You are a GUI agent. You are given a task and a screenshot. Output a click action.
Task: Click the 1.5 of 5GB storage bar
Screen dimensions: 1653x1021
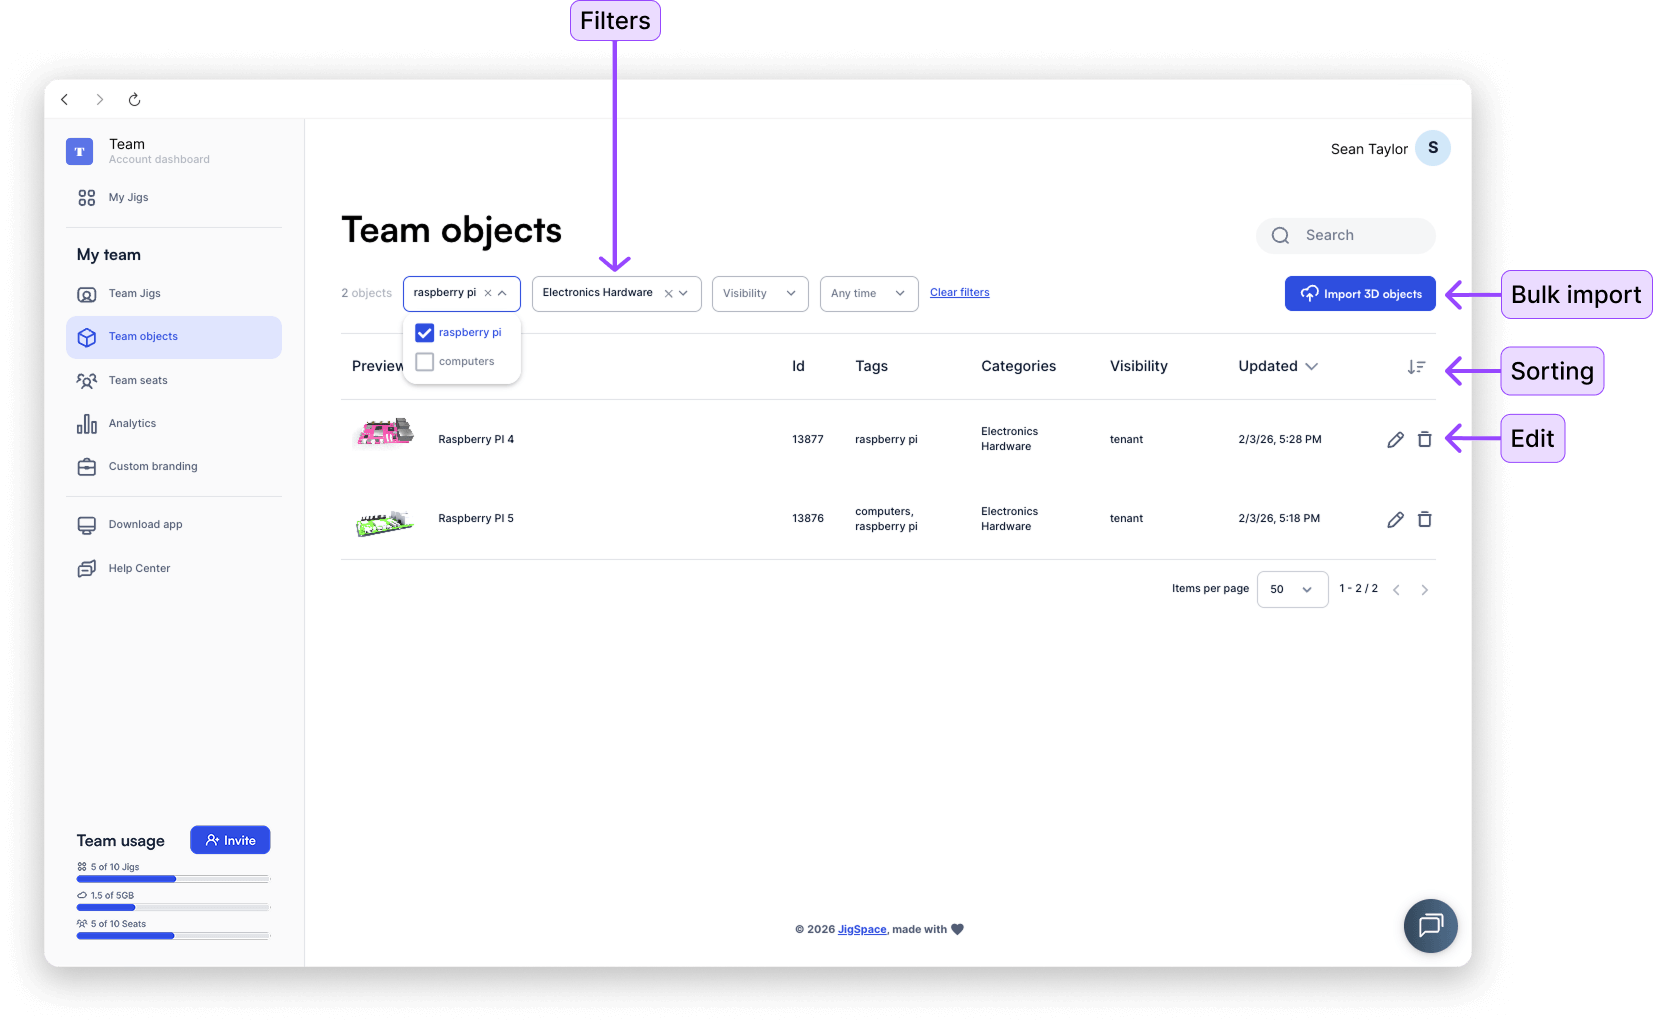point(173,908)
